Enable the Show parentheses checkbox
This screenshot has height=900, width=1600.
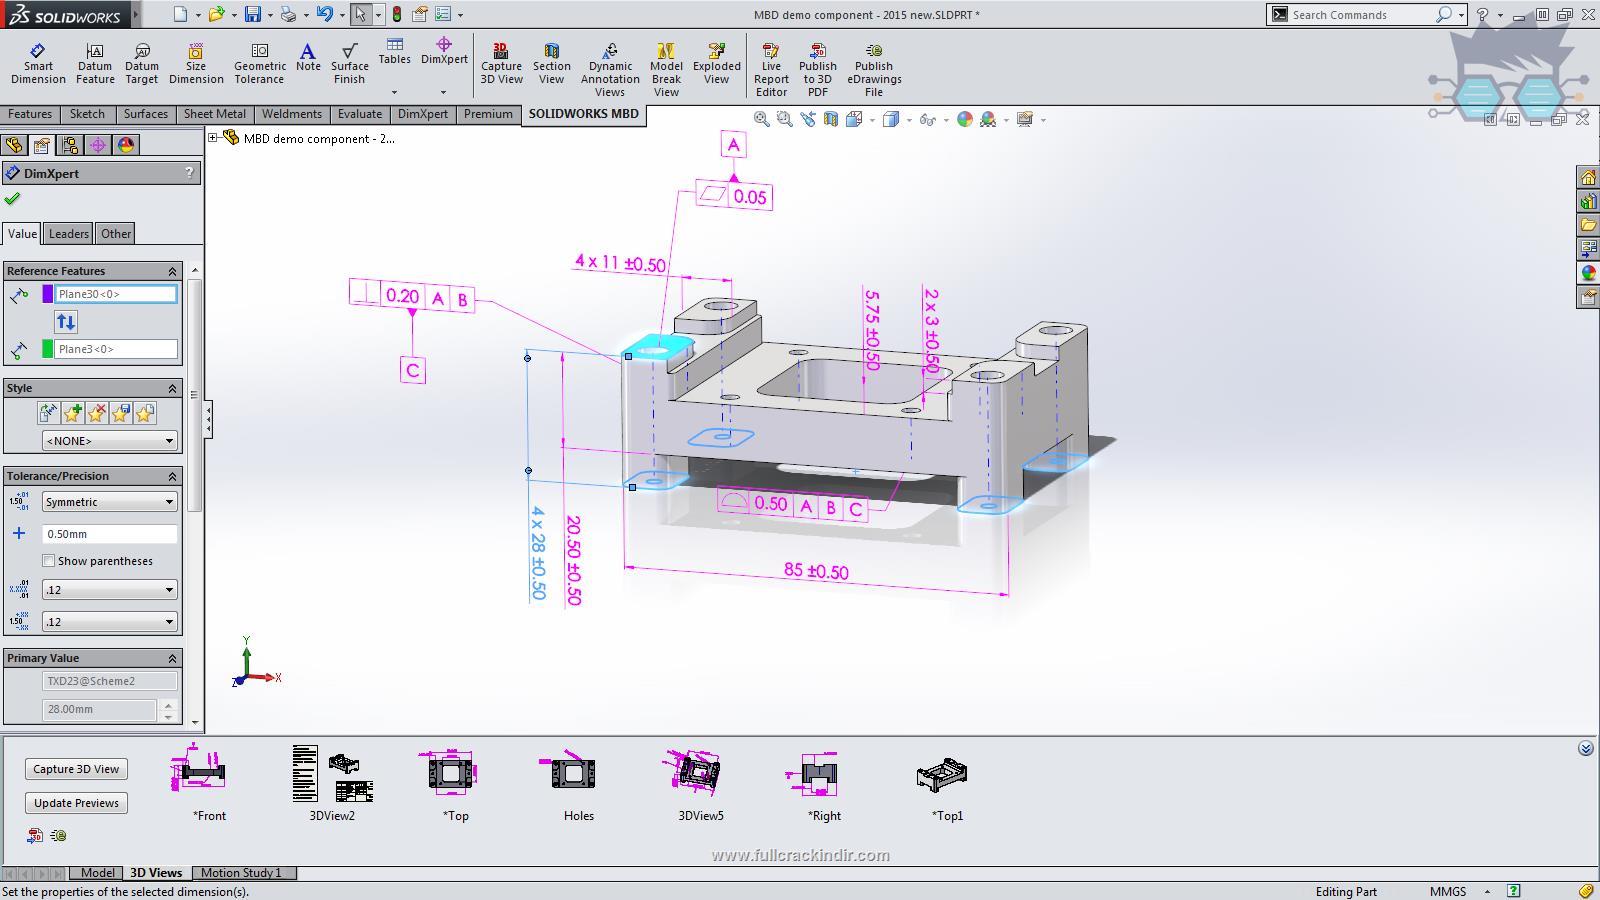coord(48,561)
